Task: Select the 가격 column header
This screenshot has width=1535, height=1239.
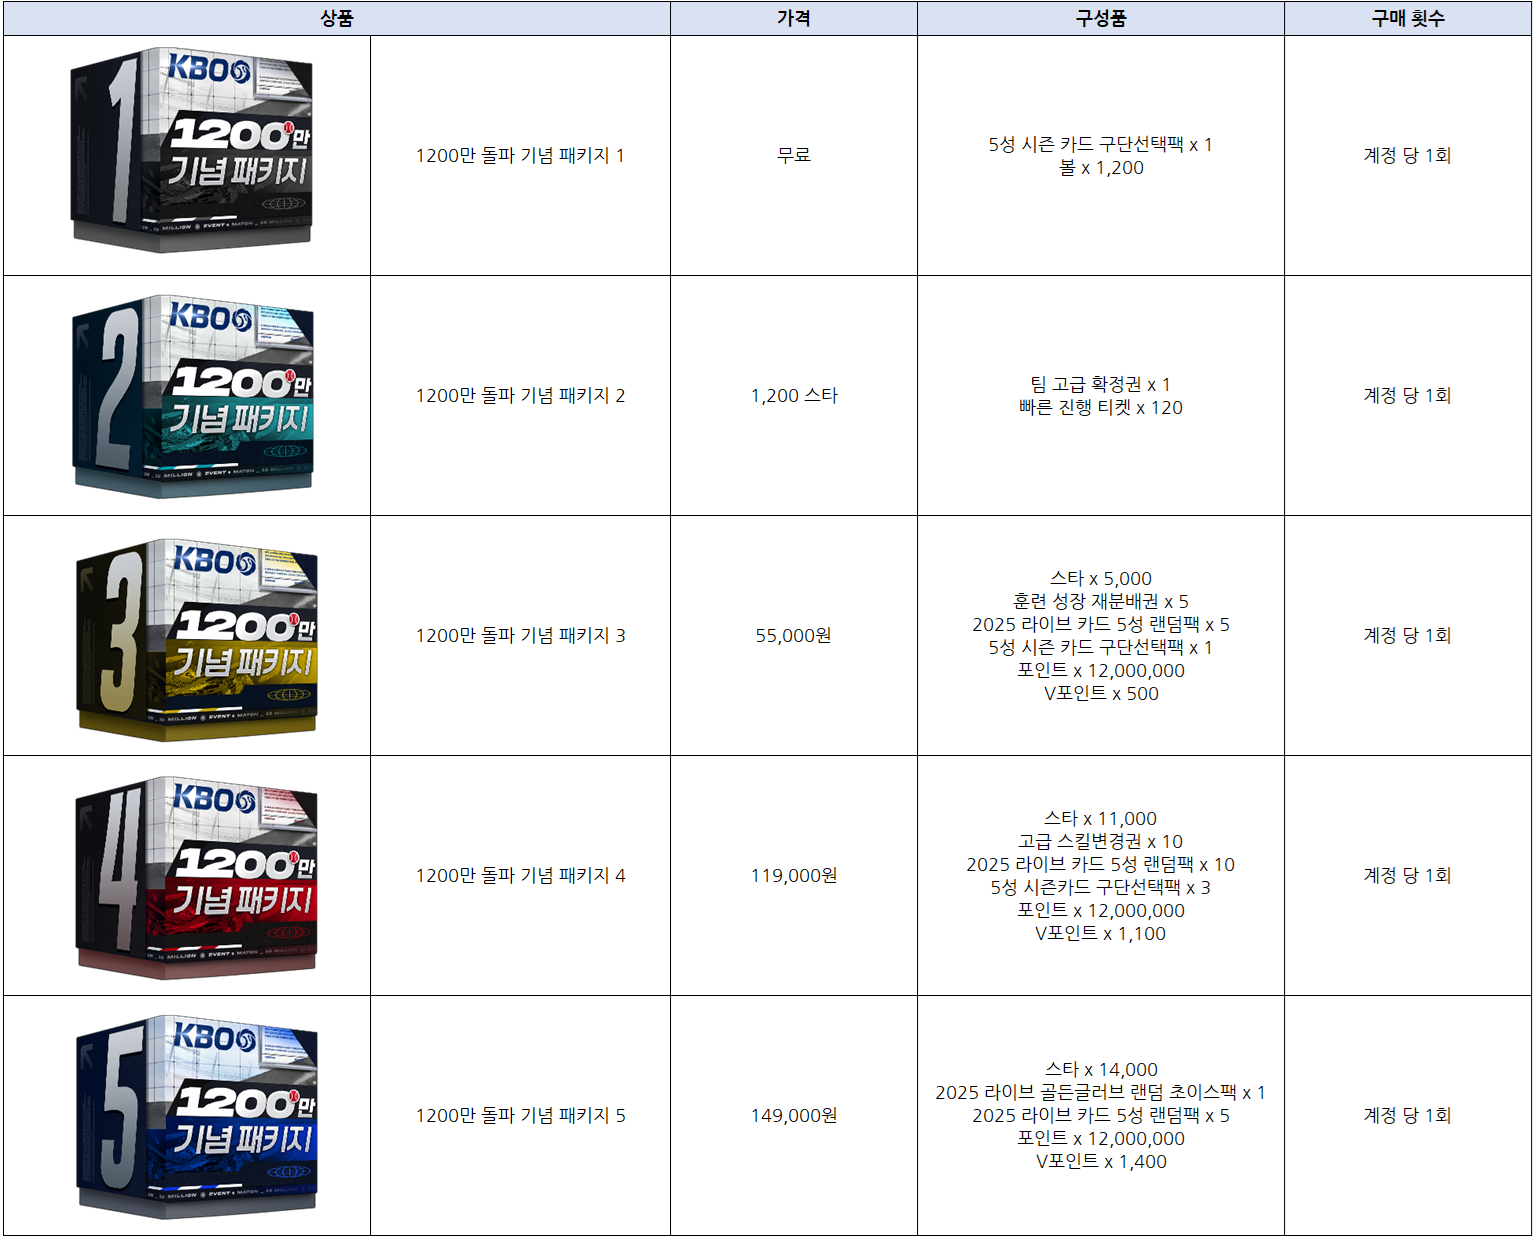Action: tap(794, 18)
